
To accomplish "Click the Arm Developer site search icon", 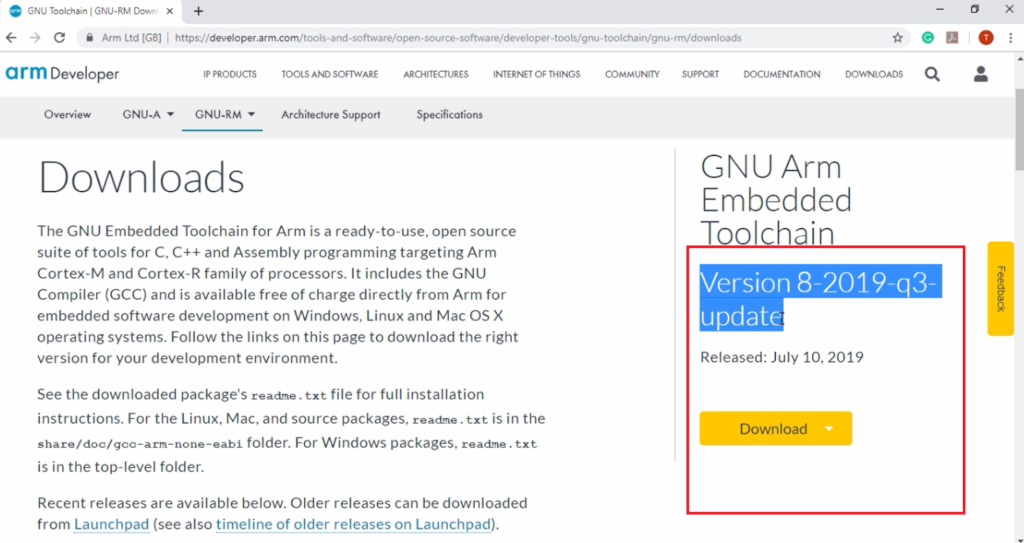I will pyautogui.click(x=933, y=74).
